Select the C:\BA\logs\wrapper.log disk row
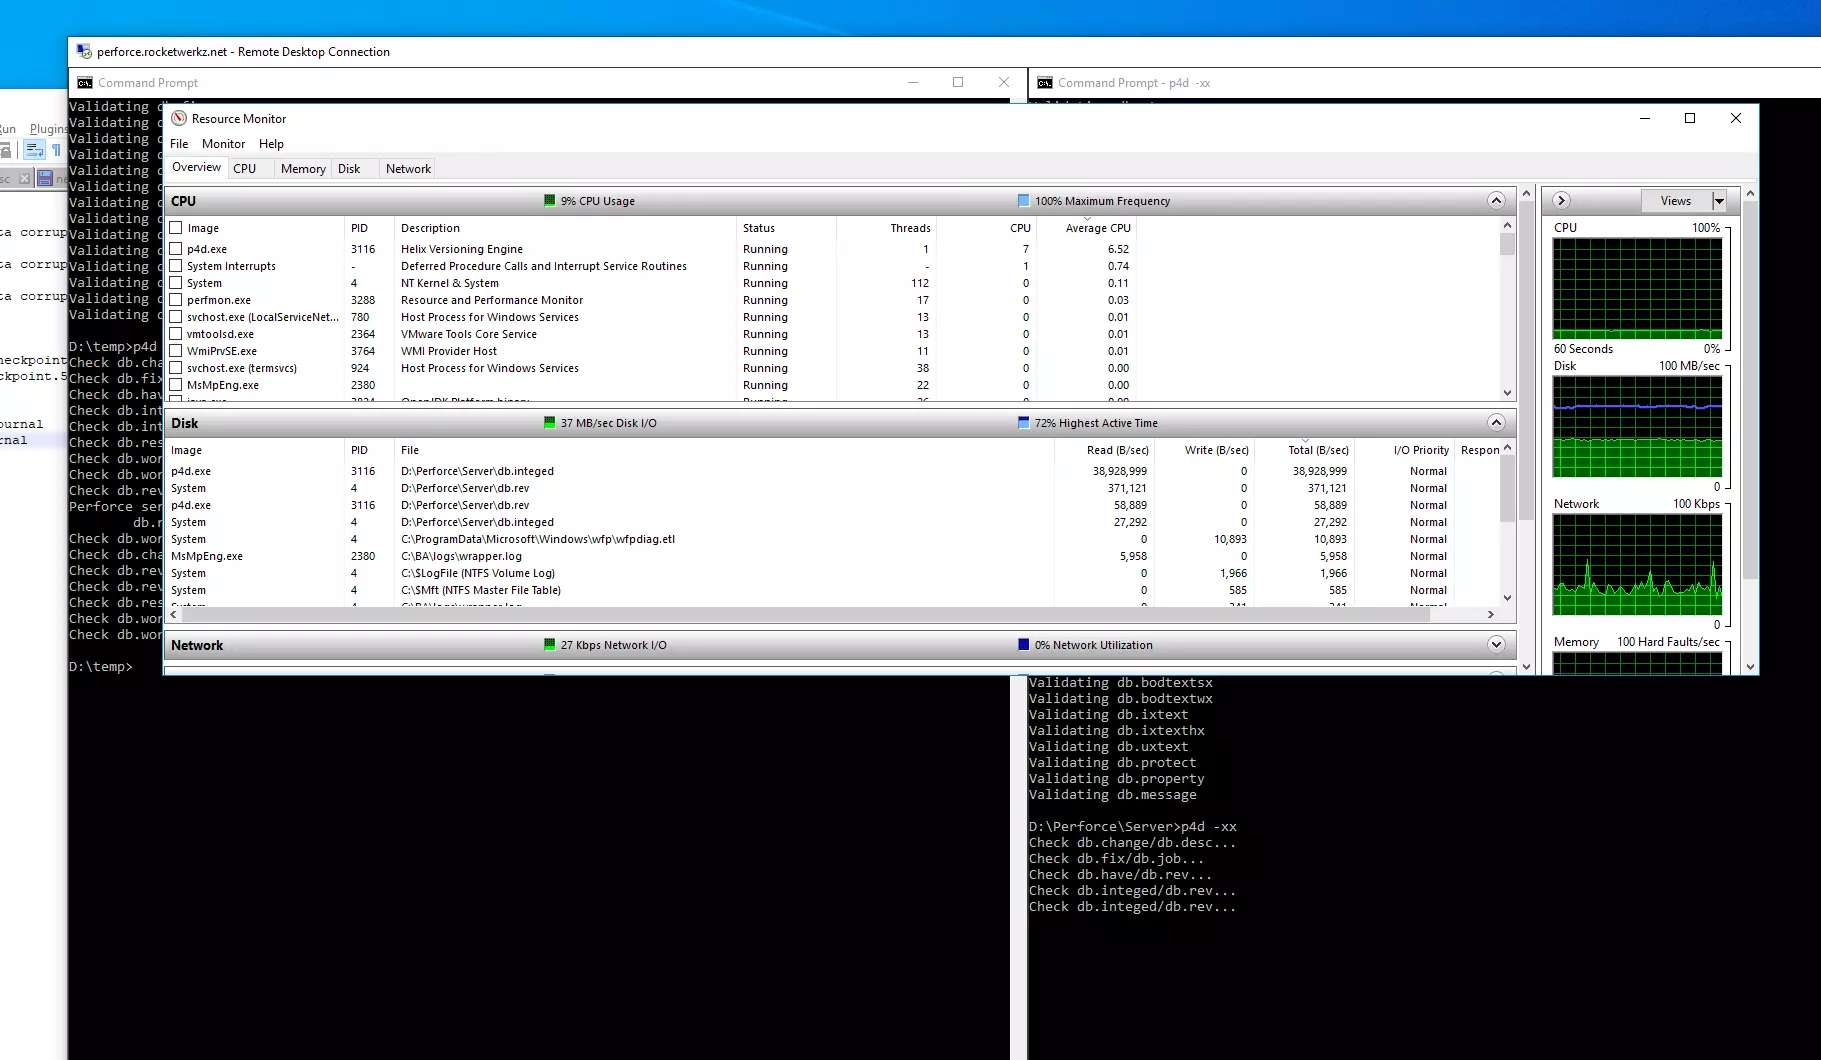Viewport: 1821px width, 1060px height. pos(832,556)
